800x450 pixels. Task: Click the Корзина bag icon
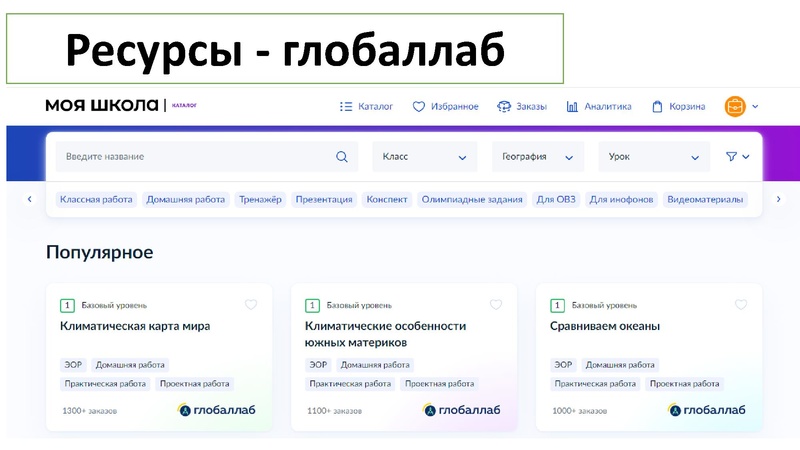pyautogui.click(x=657, y=107)
